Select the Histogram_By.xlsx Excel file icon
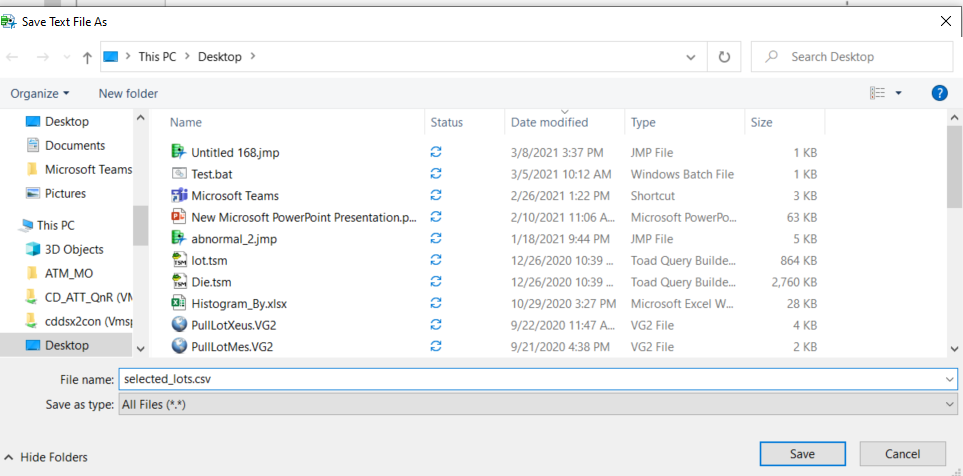 pos(179,302)
